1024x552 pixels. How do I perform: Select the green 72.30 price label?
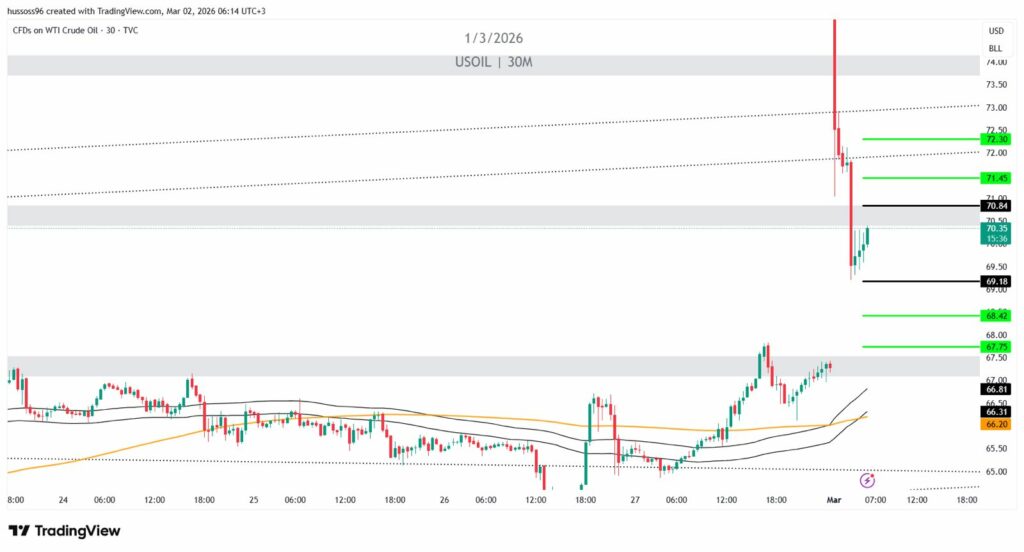coord(996,139)
